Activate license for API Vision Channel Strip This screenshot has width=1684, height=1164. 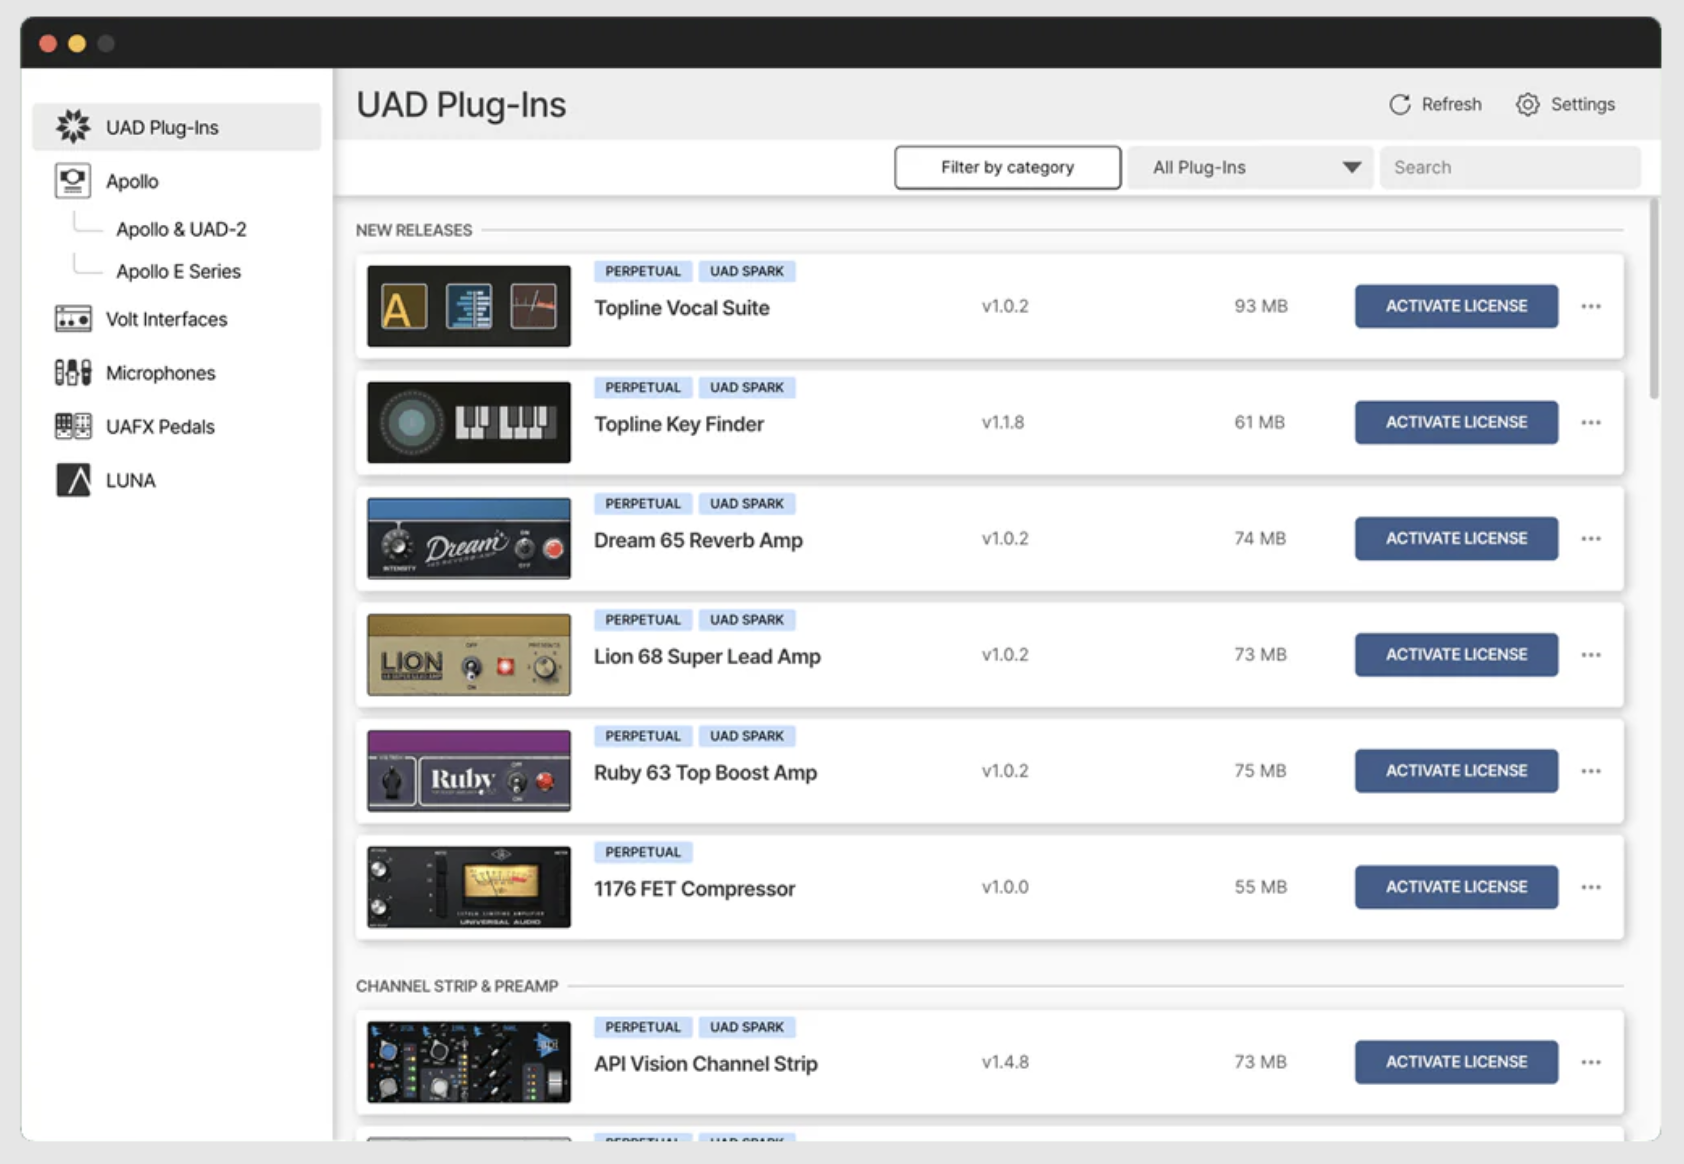[1456, 1062]
